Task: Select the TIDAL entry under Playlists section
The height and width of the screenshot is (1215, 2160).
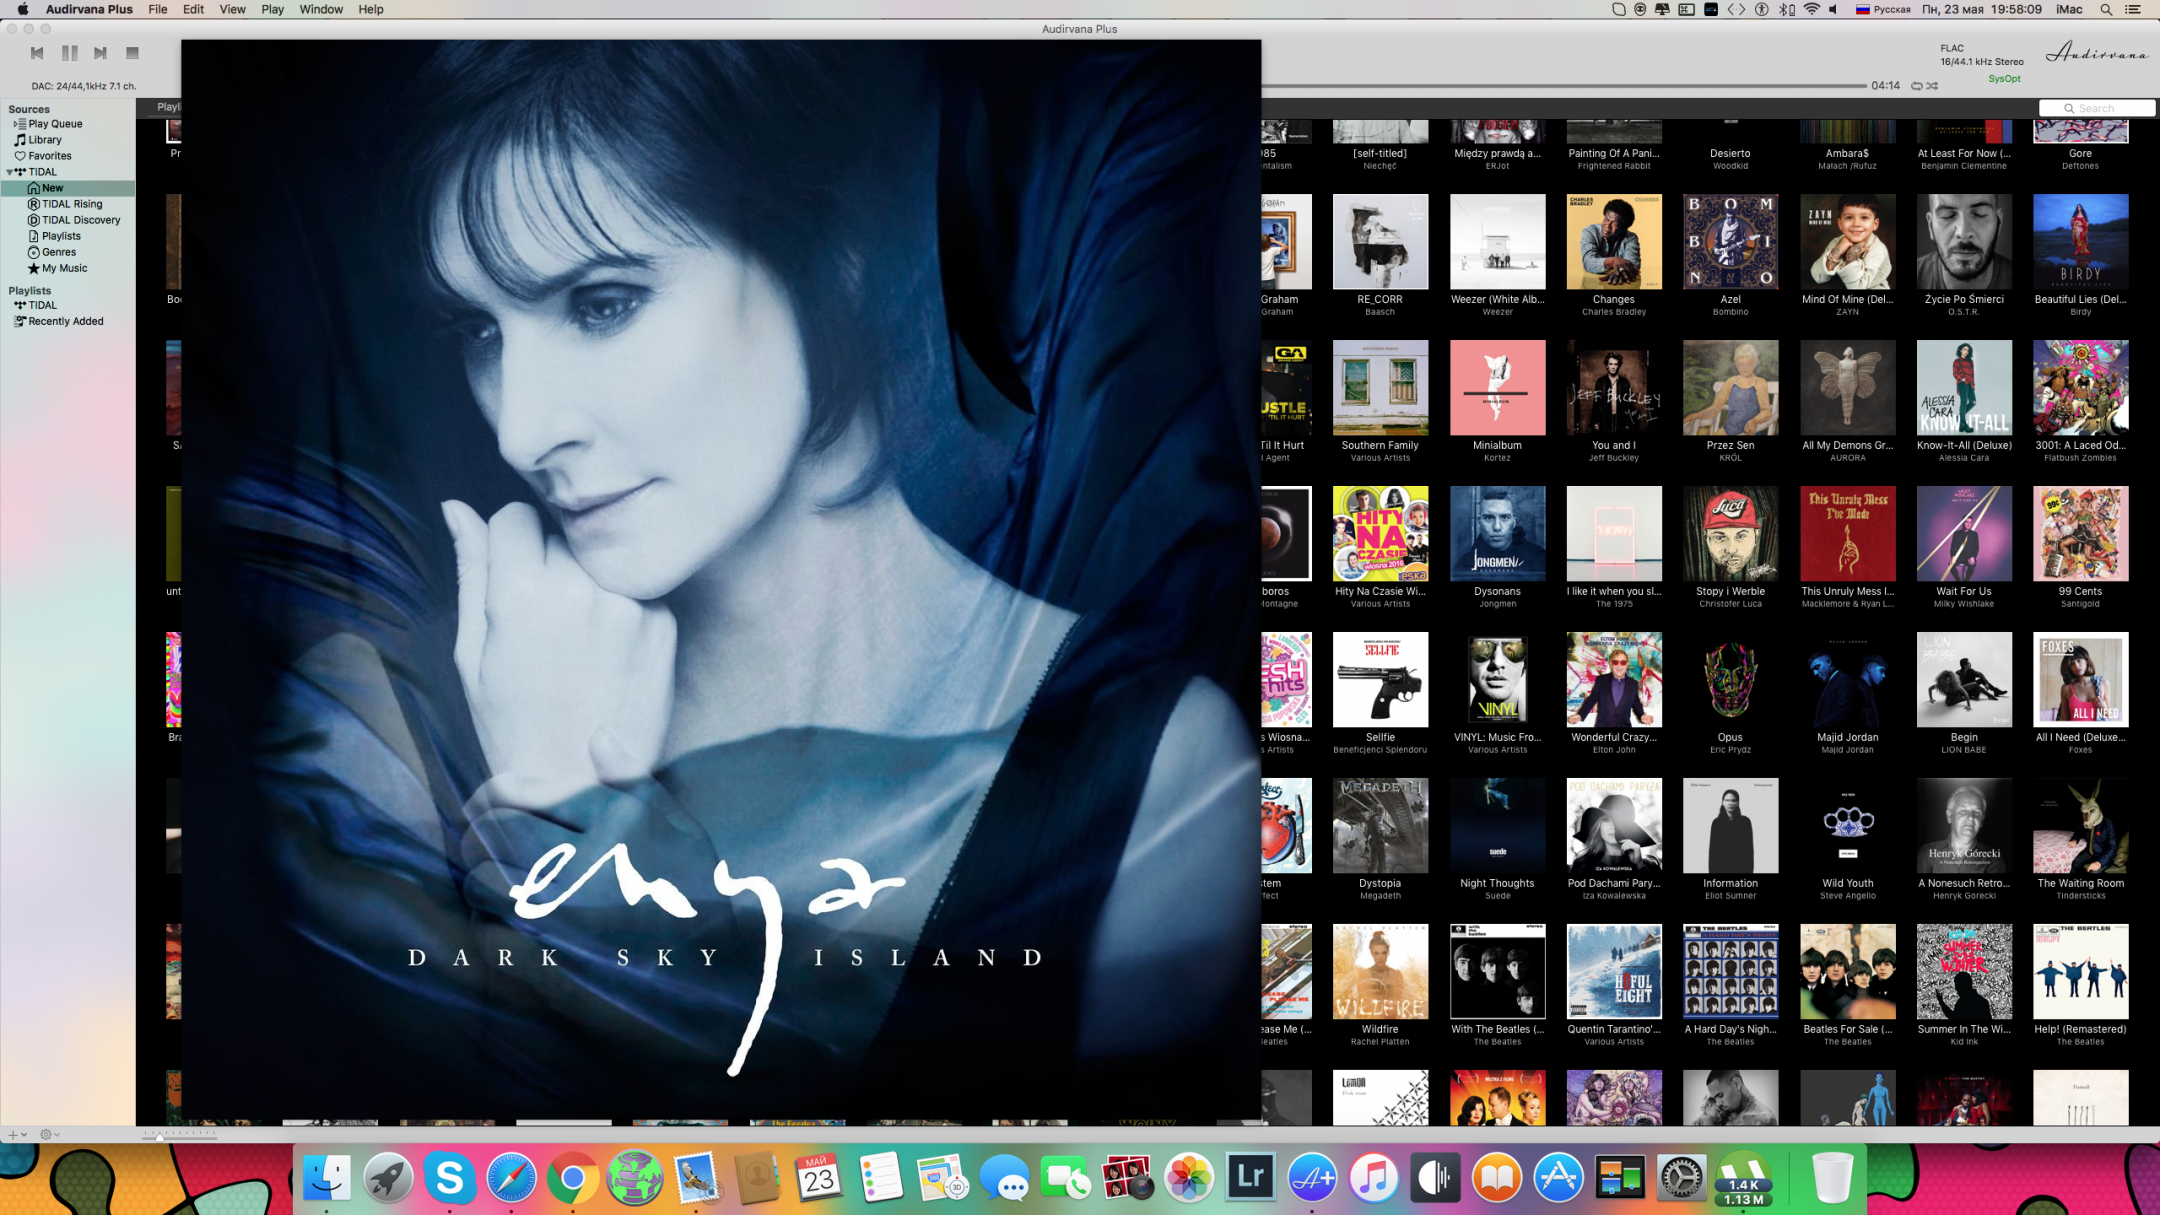Action: (42, 305)
